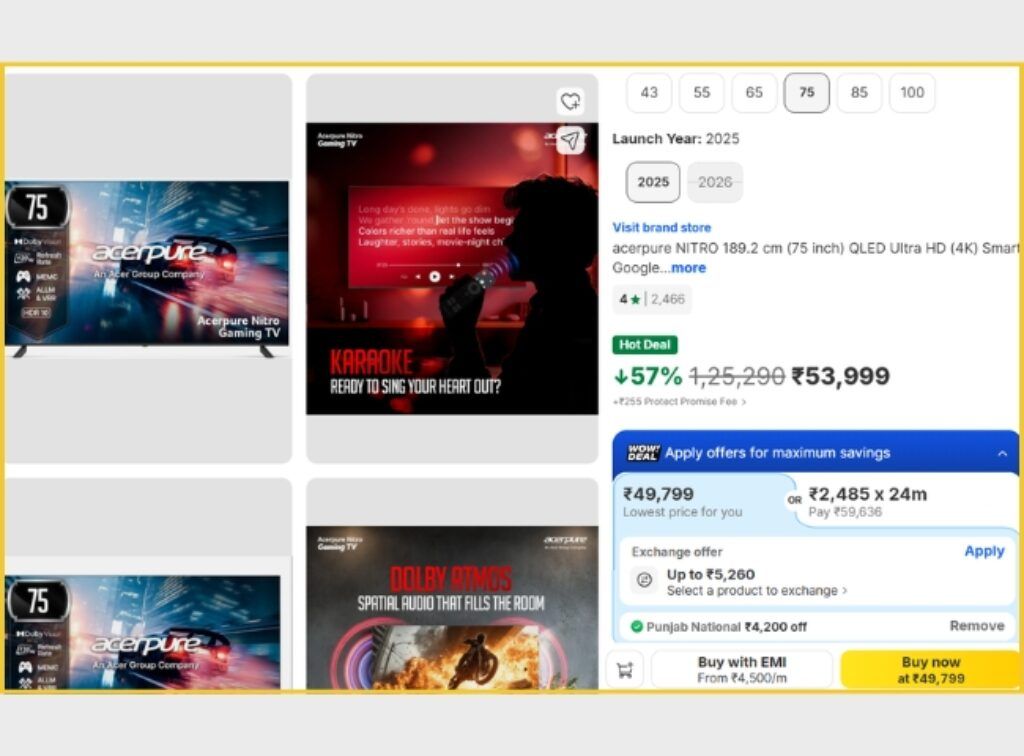Select 65 inch size option
Screen dimensions: 1024x756
click(x=754, y=93)
